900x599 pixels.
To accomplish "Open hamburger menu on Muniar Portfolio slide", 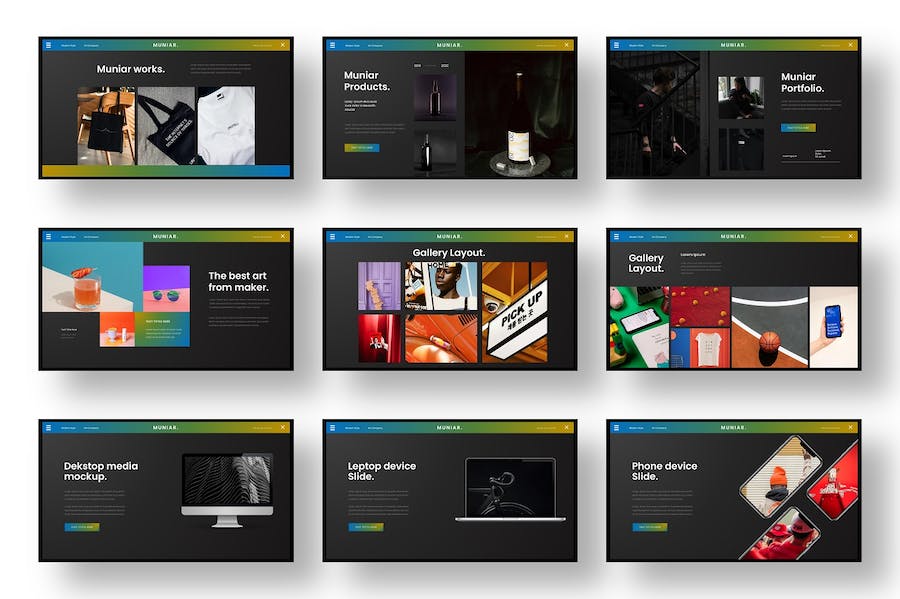I will click(x=616, y=45).
